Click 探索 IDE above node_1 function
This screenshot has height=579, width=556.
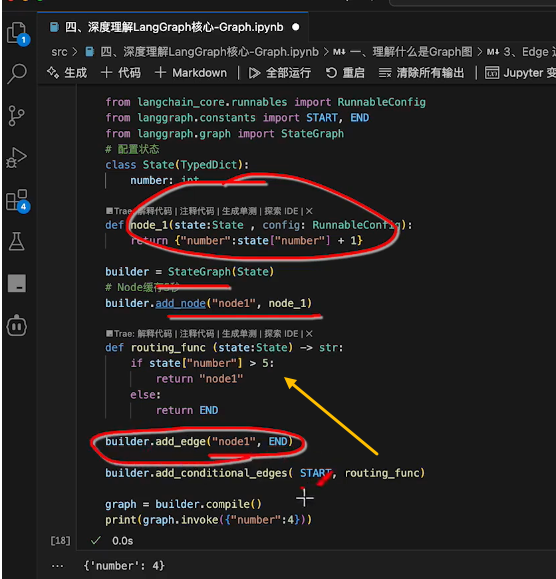click(281, 211)
